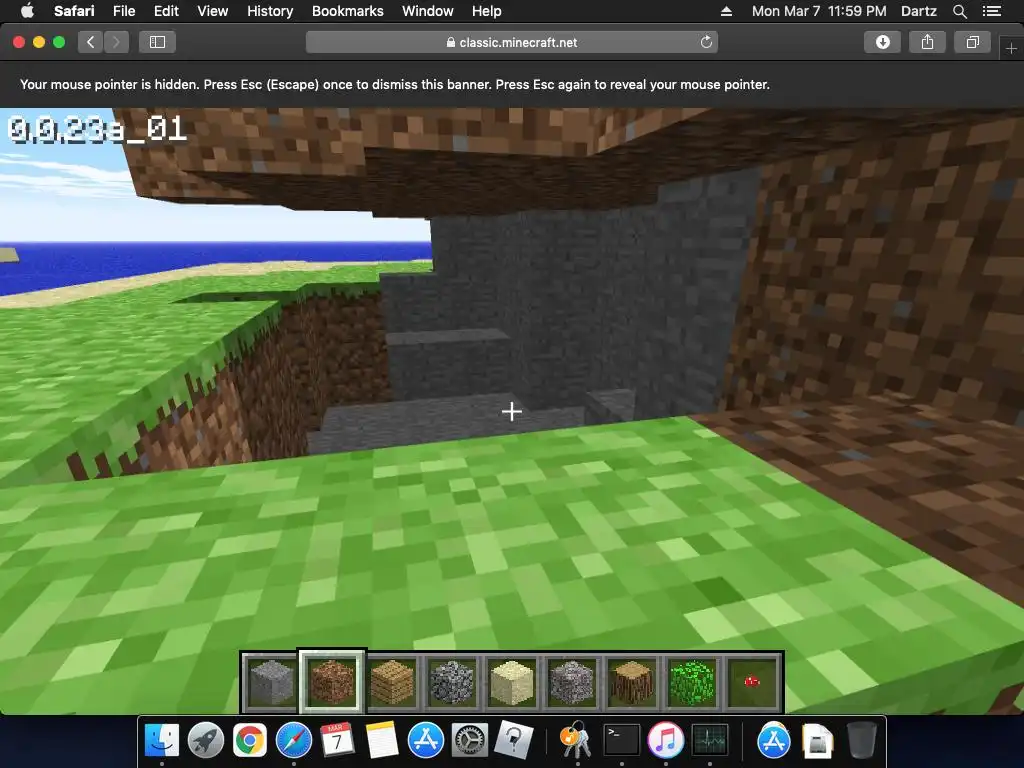This screenshot has height=768, width=1024.
Task: Toggle the Safari sidebar
Action: tap(157, 42)
